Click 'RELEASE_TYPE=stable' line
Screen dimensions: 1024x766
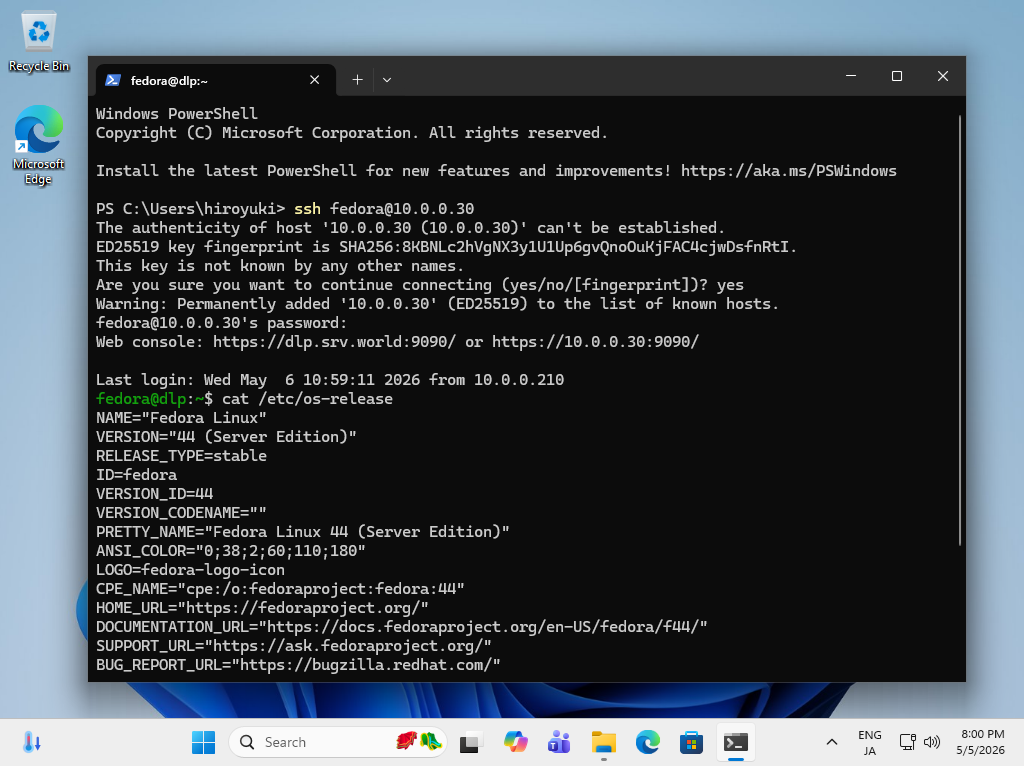(181, 456)
